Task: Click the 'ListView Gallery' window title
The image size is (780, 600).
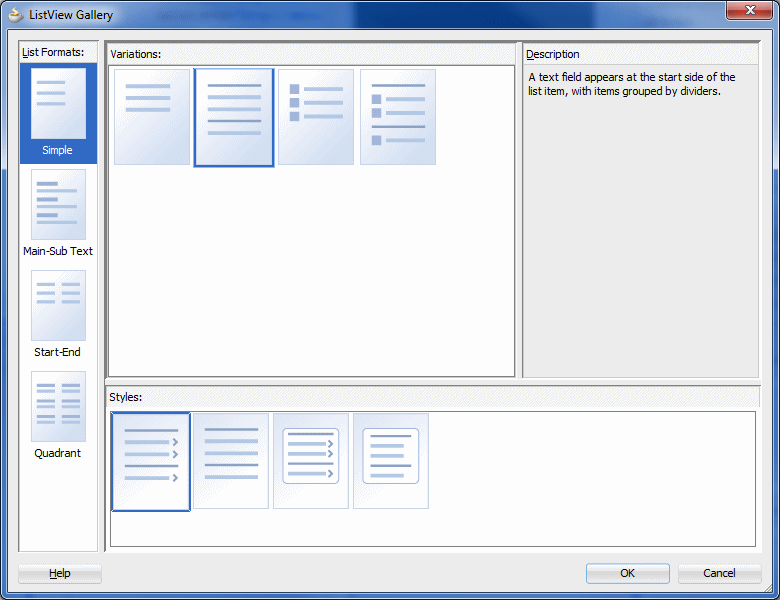Action: tap(71, 15)
